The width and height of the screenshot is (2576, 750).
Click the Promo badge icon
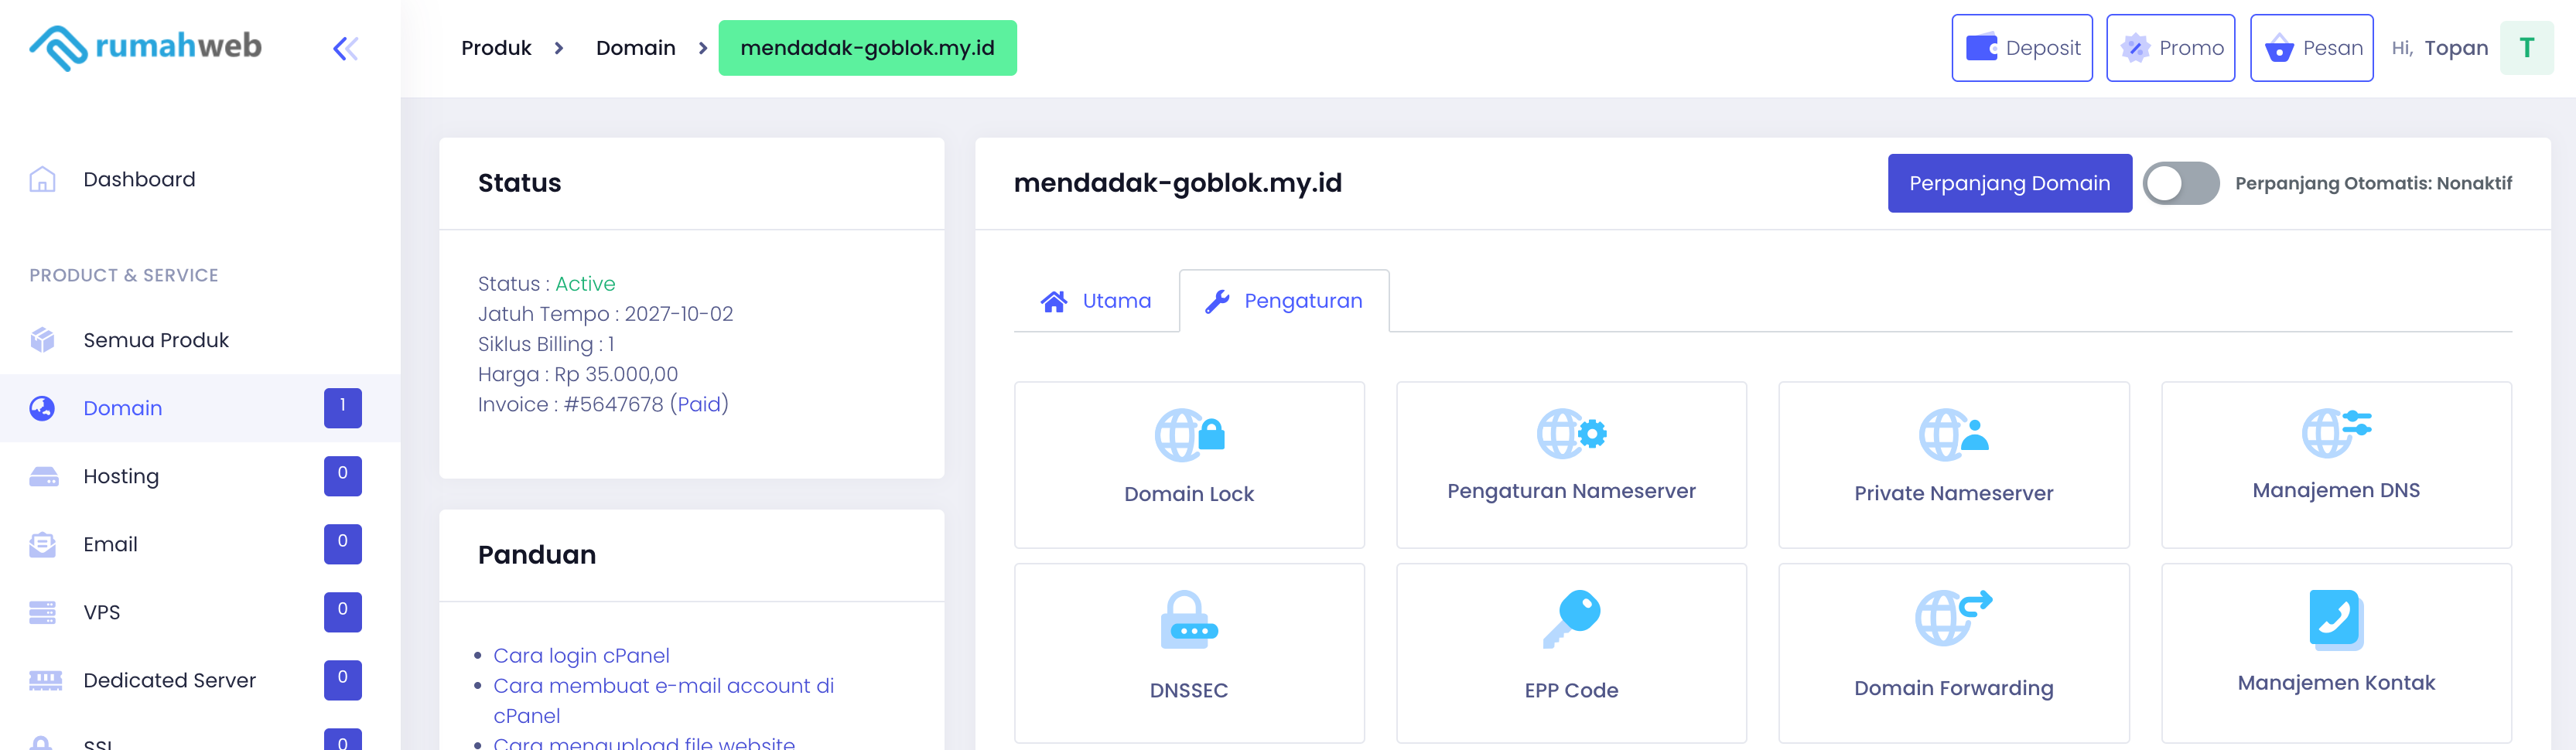point(2135,47)
